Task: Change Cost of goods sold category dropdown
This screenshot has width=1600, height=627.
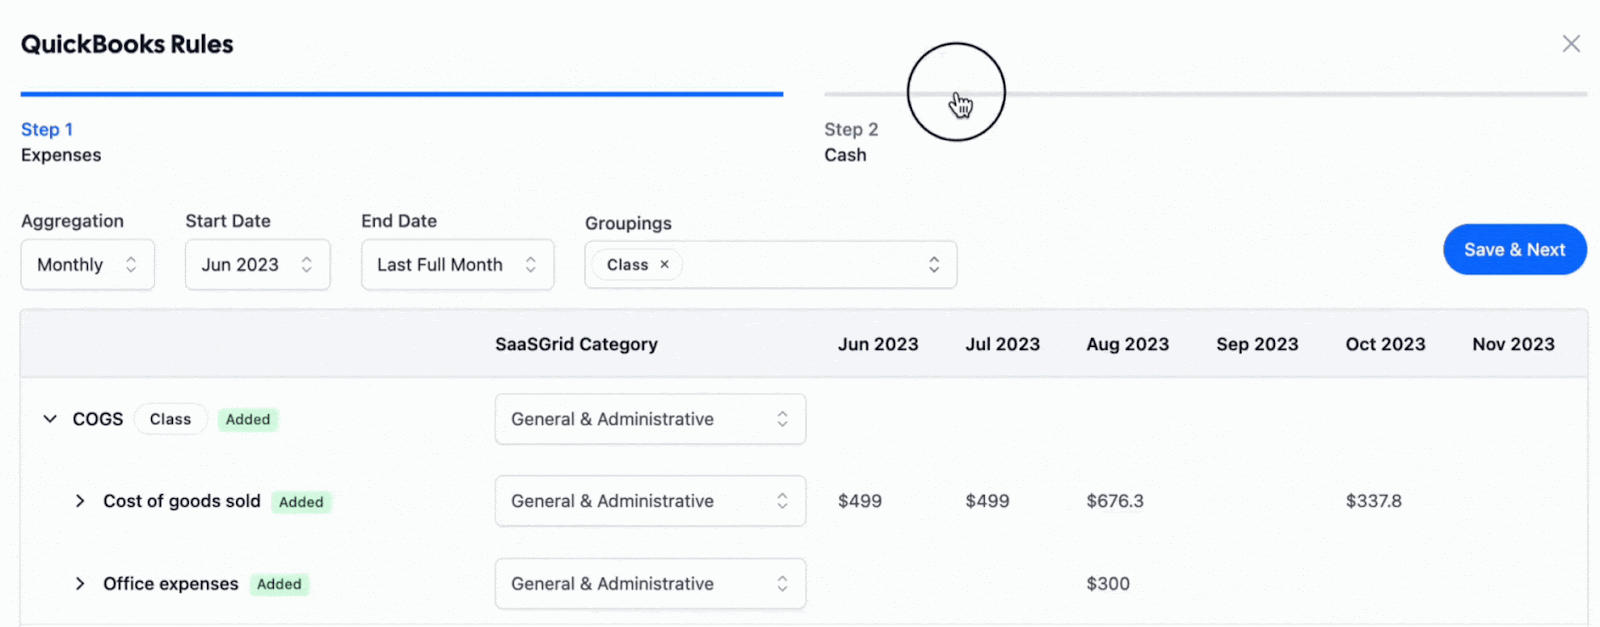Action: [x=650, y=501]
